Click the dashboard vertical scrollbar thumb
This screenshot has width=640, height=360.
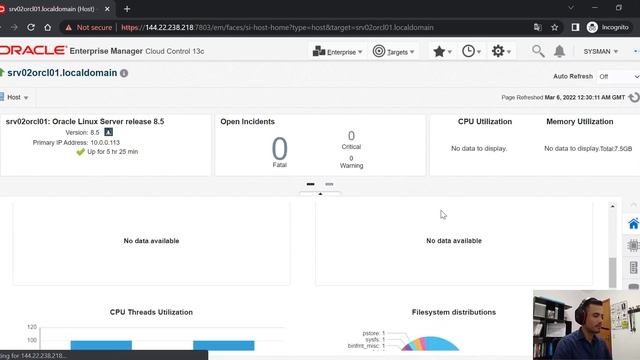click(612, 273)
